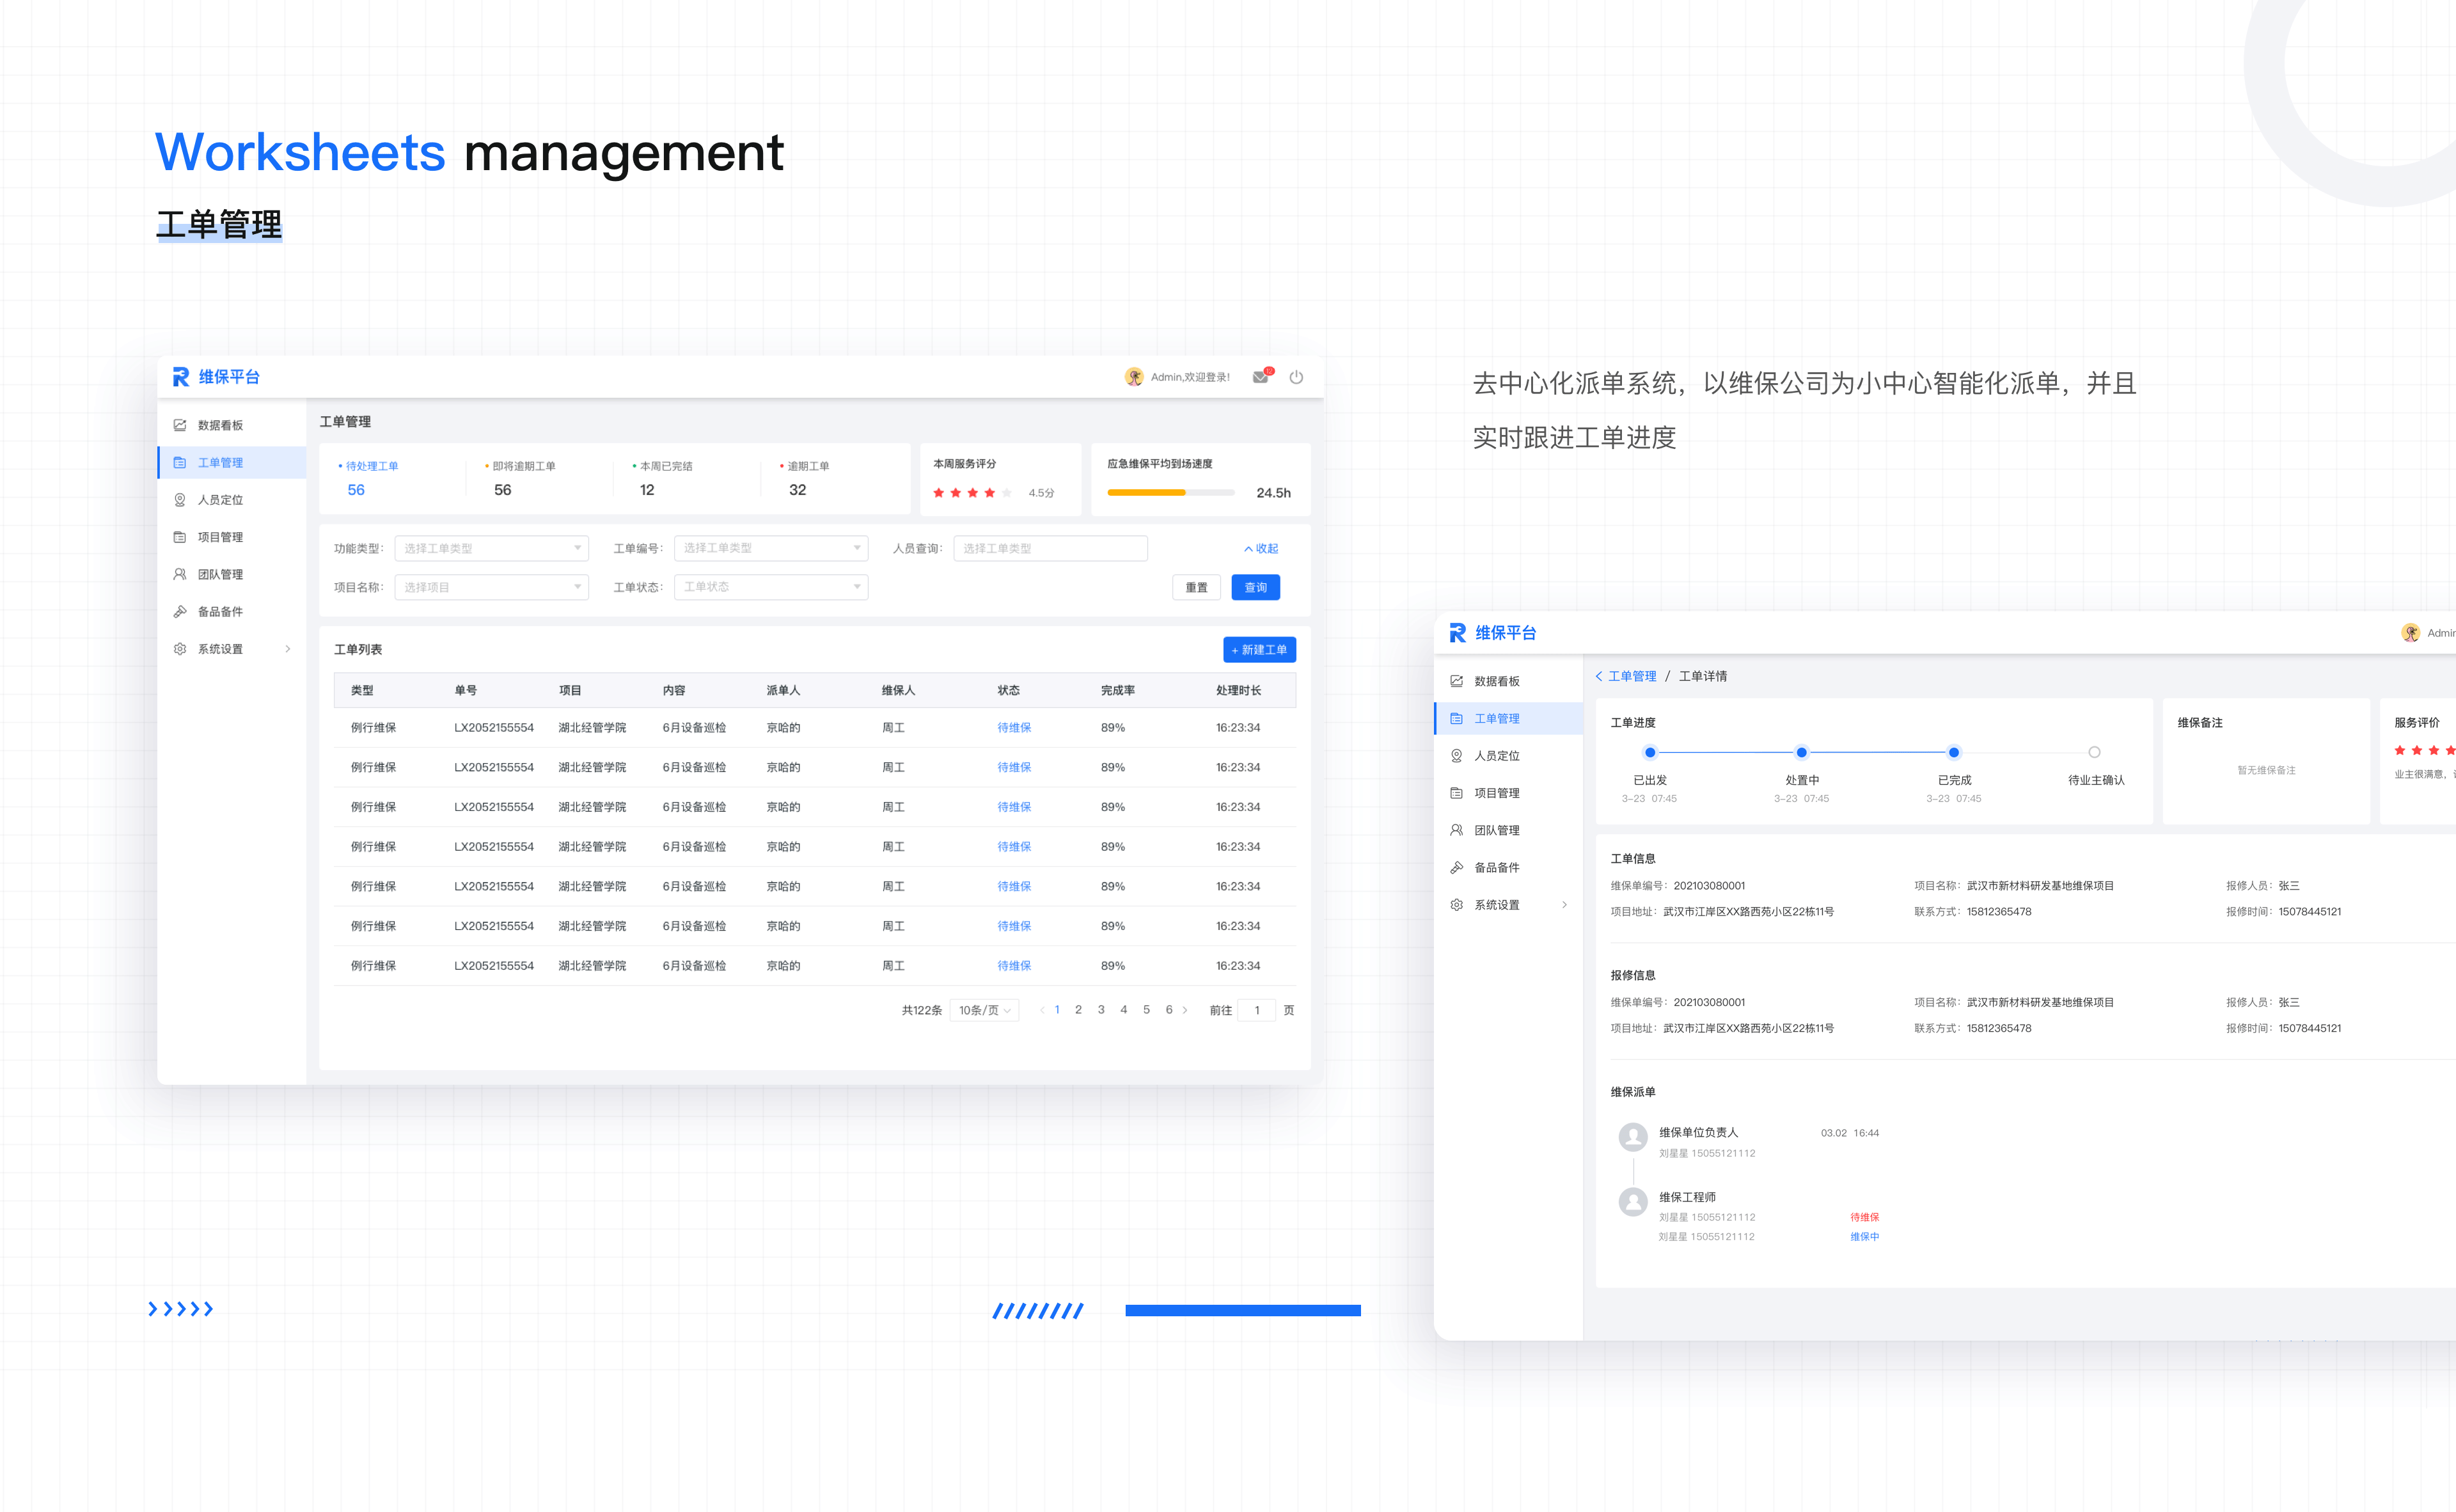
Task: Click the Admin avatar in right window header
Action: 2411,633
